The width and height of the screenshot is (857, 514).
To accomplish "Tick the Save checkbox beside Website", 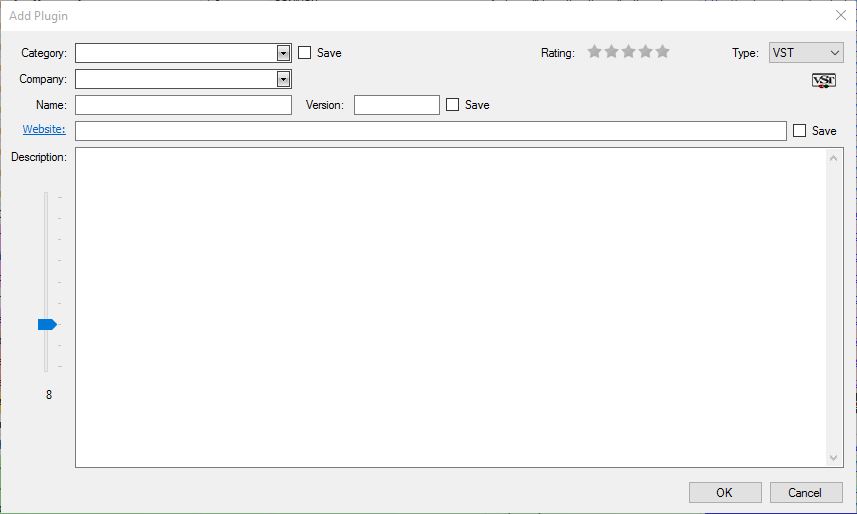I will point(799,130).
